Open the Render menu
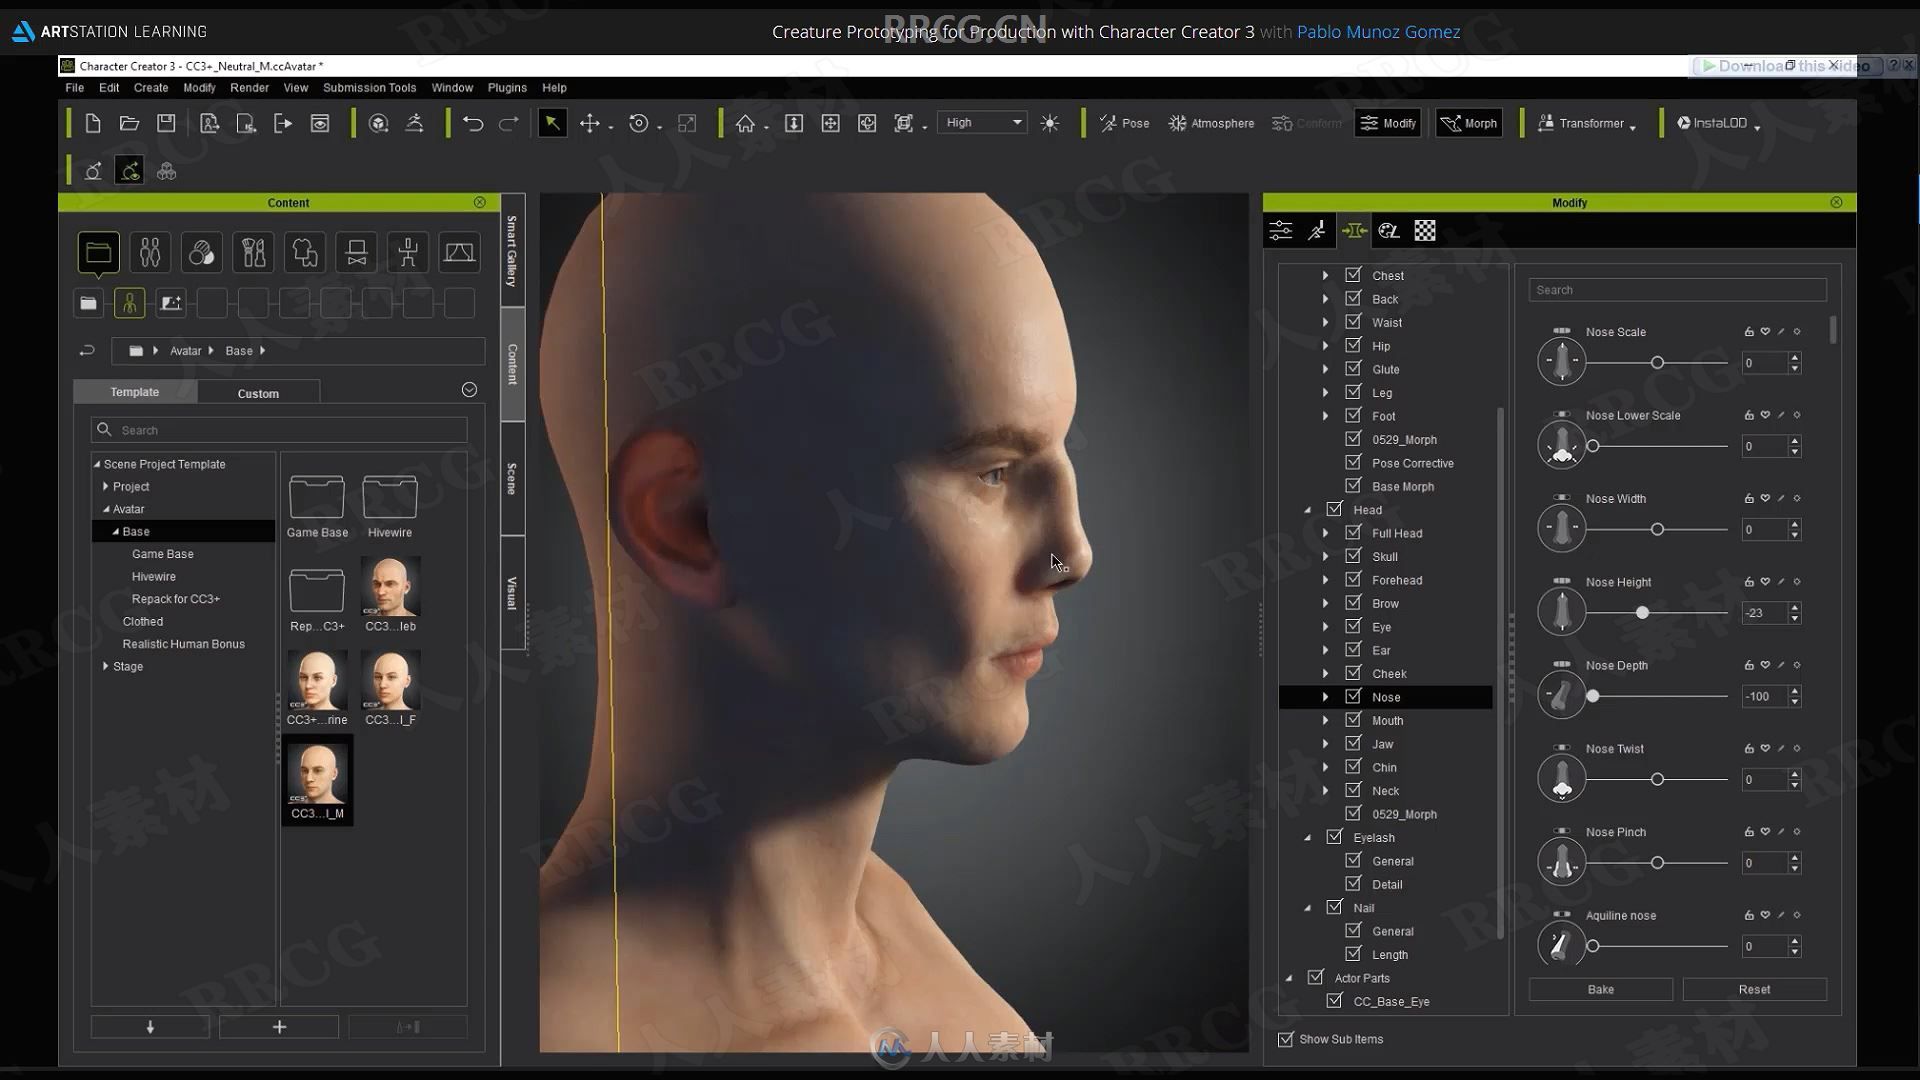The image size is (1920, 1080). (x=249, y=87)
